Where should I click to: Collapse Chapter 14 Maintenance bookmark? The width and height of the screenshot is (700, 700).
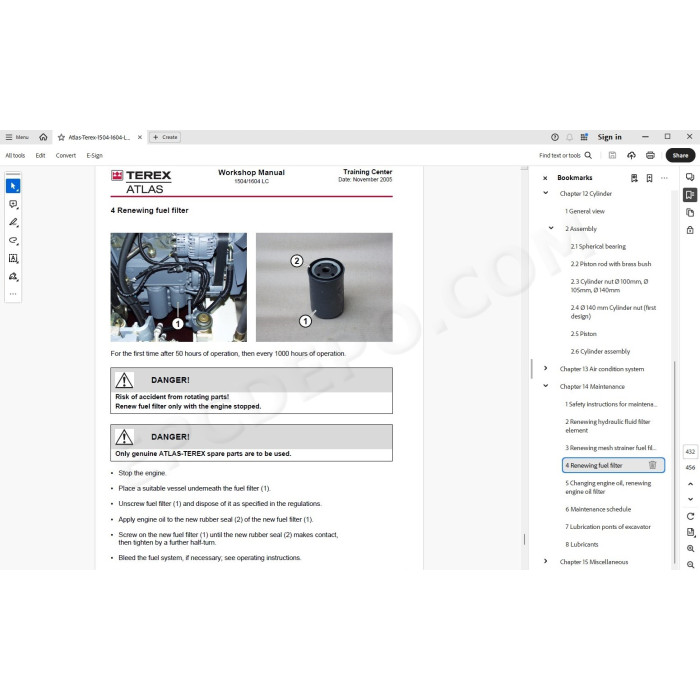(546, 386)
